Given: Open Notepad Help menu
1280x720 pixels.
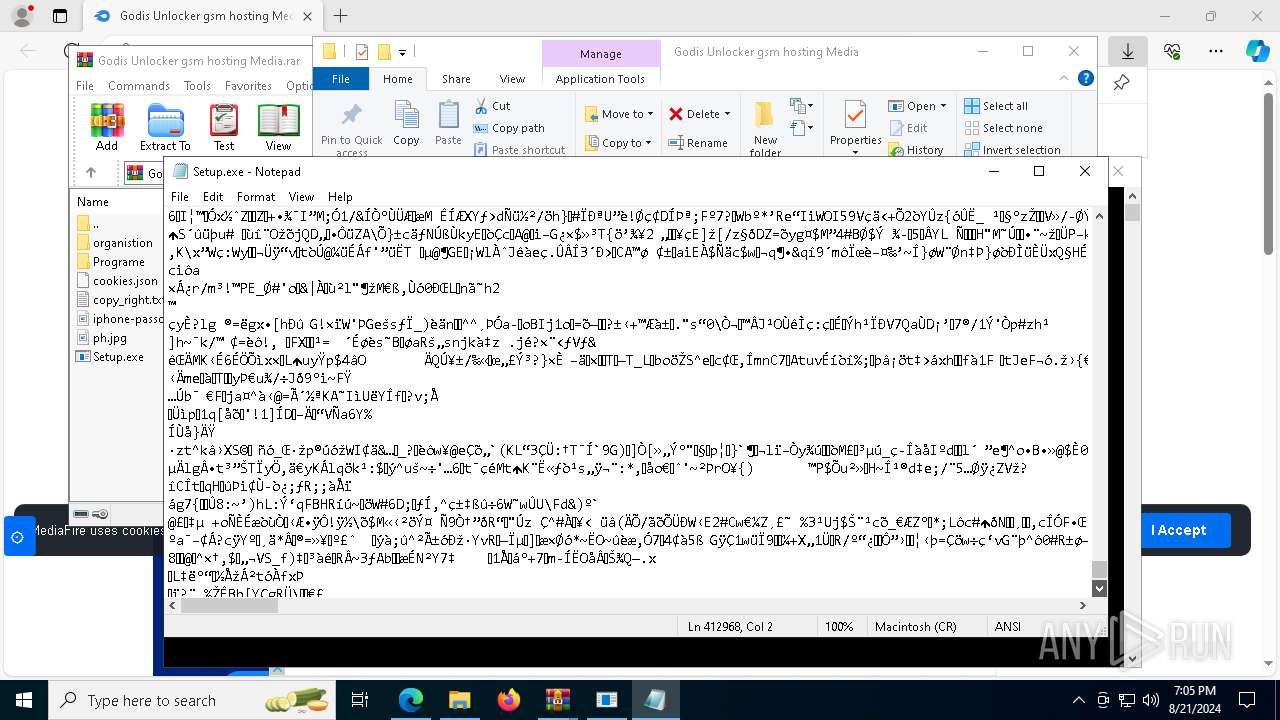Looking at the screenshot, I should 340,197.
